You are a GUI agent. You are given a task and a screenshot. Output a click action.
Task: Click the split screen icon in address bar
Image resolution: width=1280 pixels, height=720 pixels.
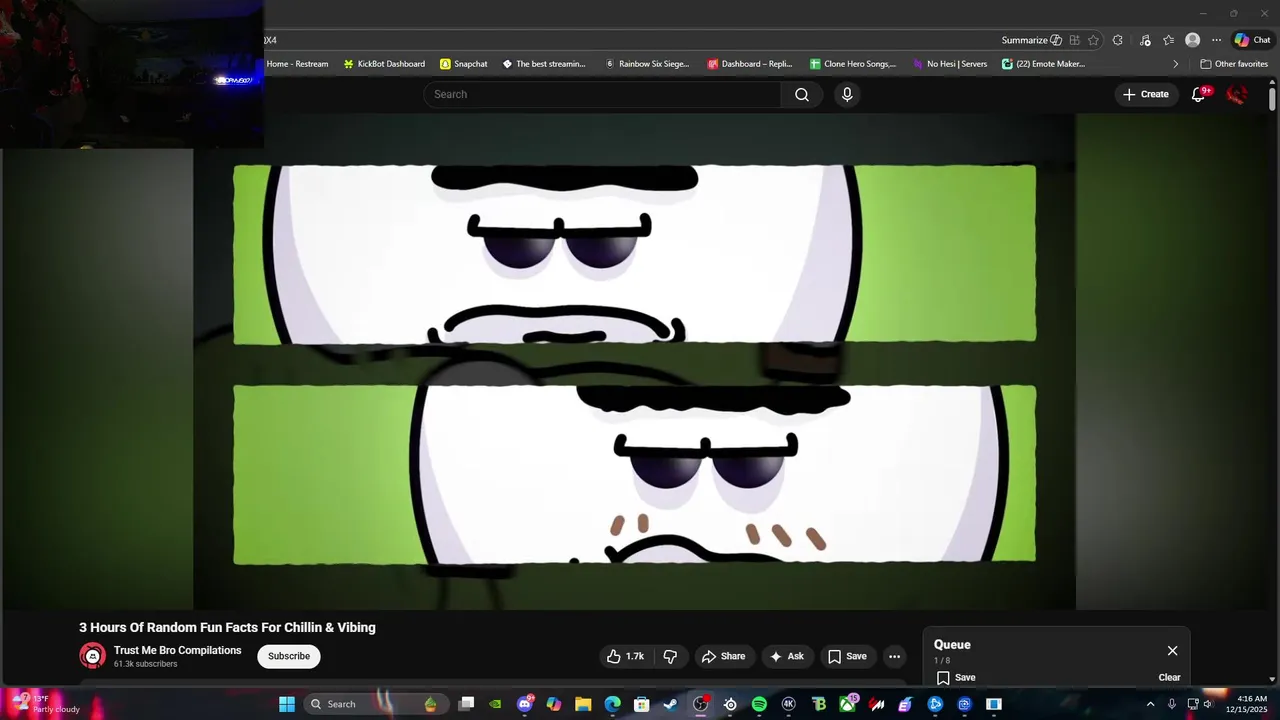click(x=1074, y=40)
